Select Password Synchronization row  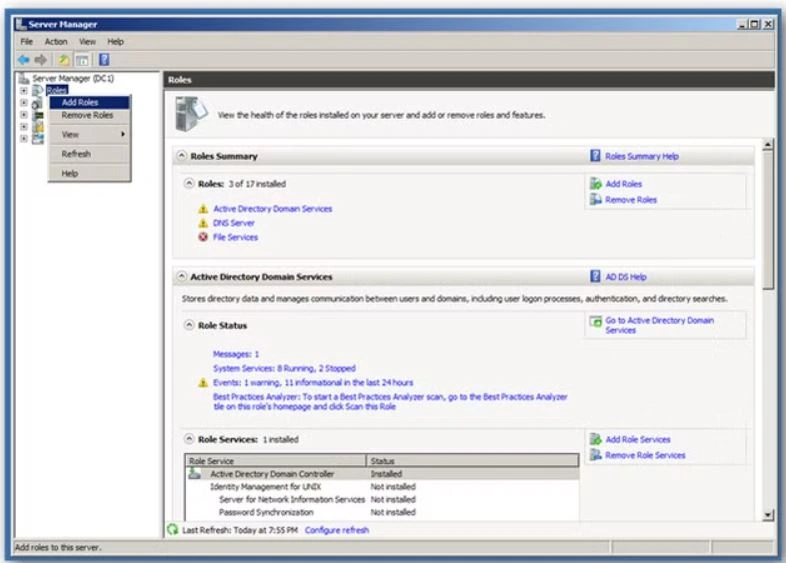coord(382,512)
